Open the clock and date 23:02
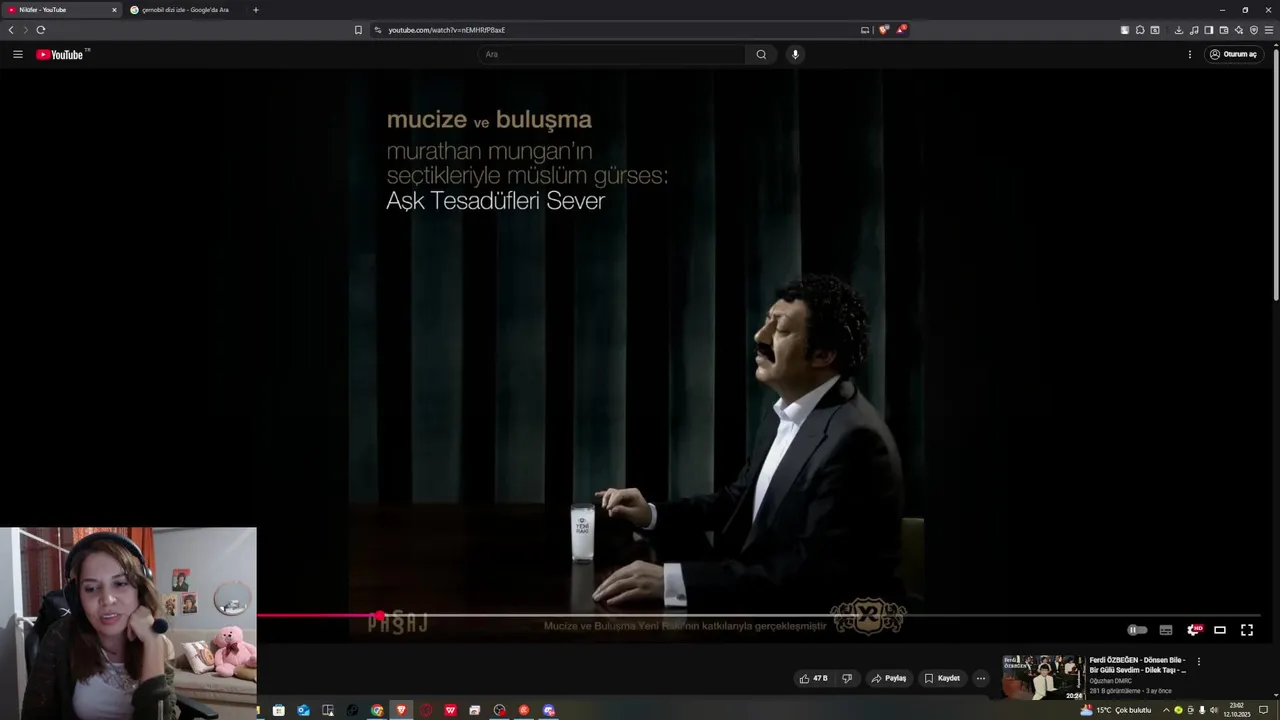The width and height of the screenshot is (1280, 720). (x=1237, y=710)
